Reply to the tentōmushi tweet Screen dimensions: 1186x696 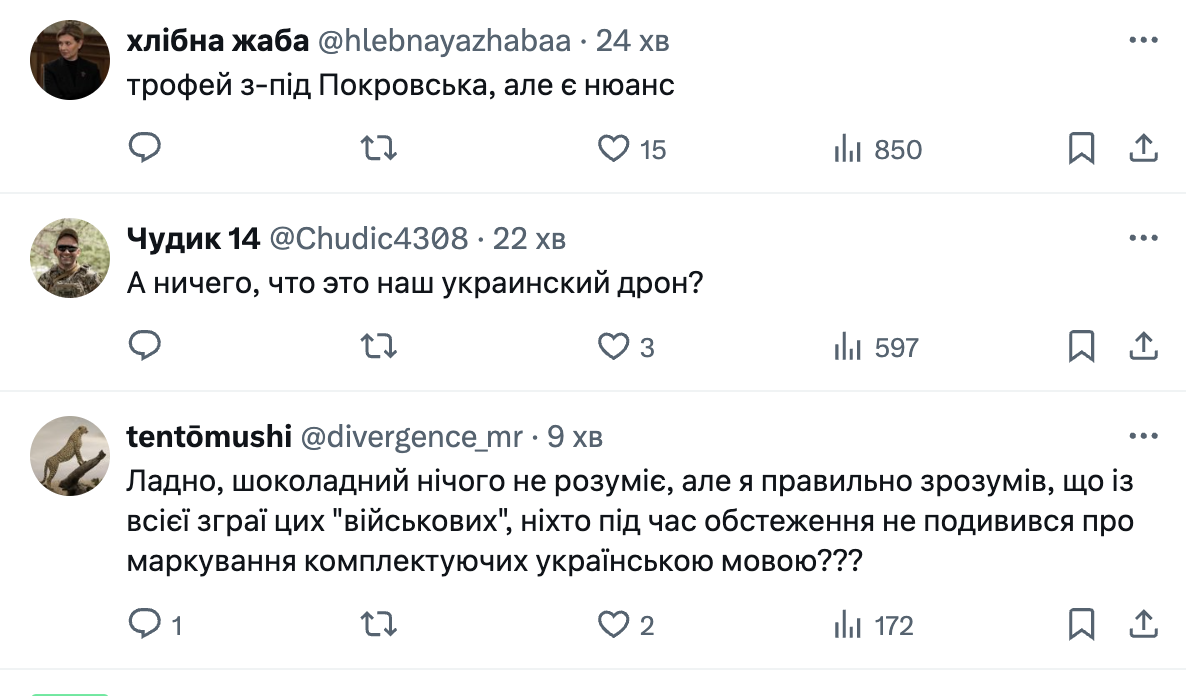146,625
